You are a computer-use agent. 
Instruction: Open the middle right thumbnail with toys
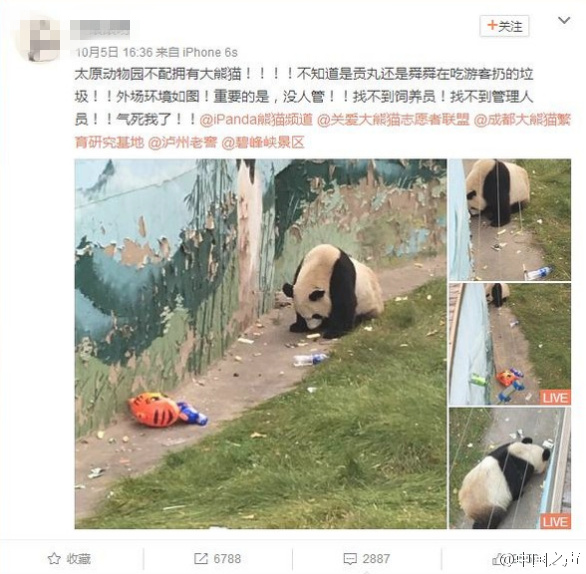tap(510, 344)
